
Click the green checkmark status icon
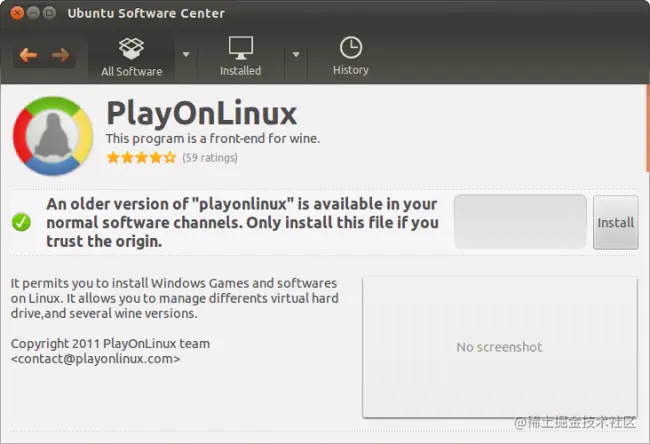[21, 222]
